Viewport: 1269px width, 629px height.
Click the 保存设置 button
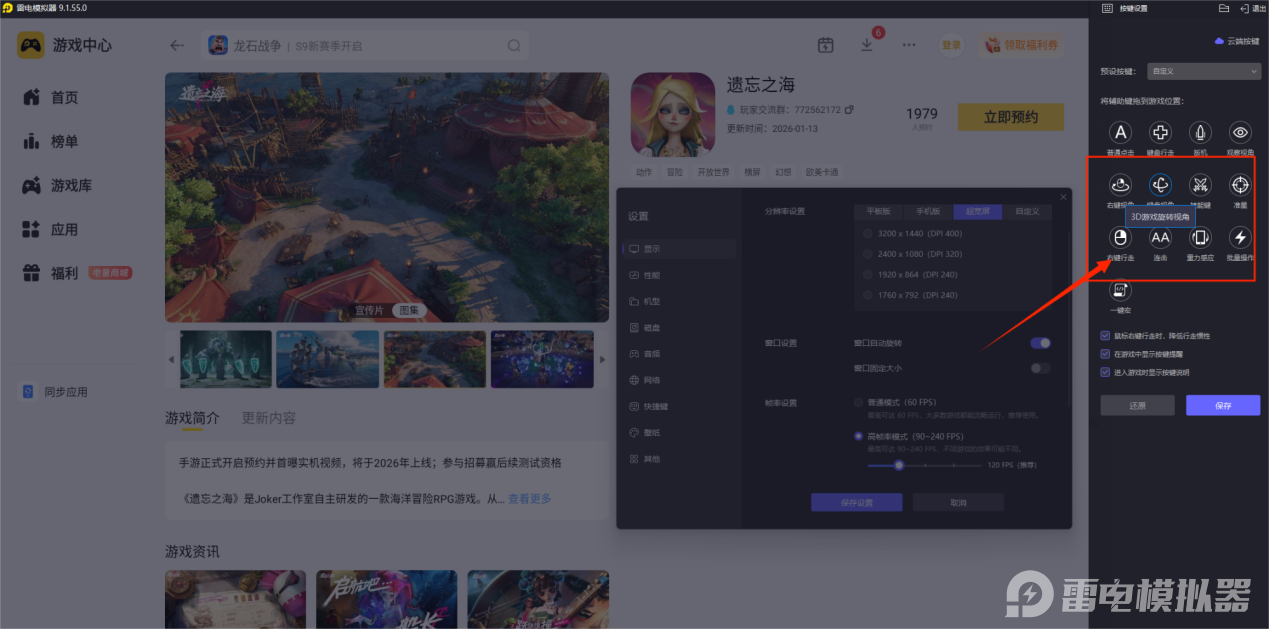857,502
